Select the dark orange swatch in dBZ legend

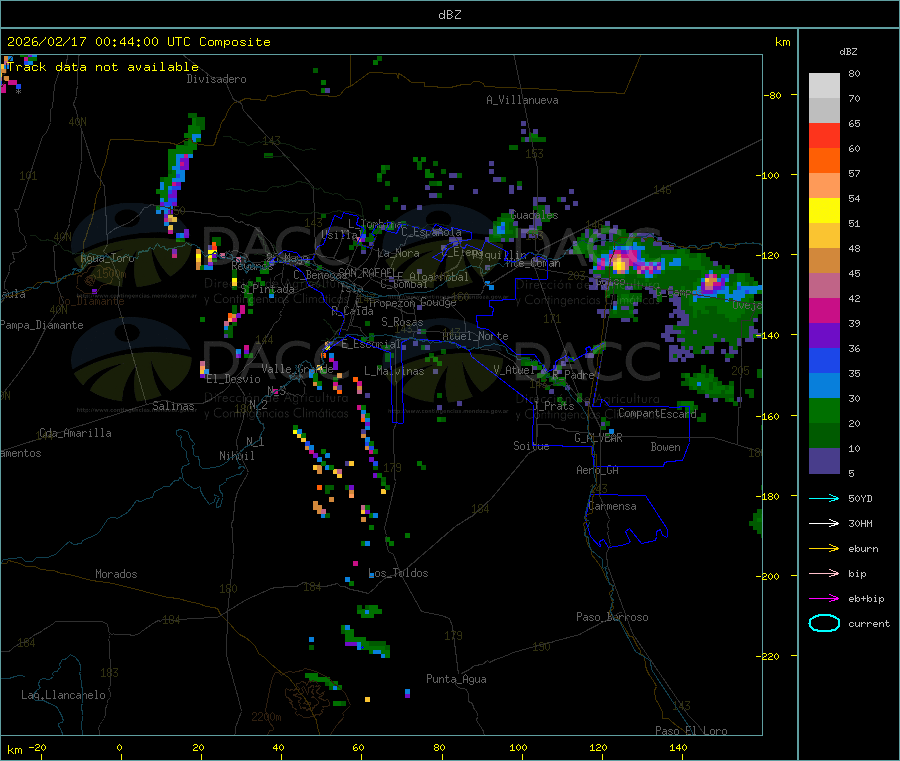(x=824, y=161)
